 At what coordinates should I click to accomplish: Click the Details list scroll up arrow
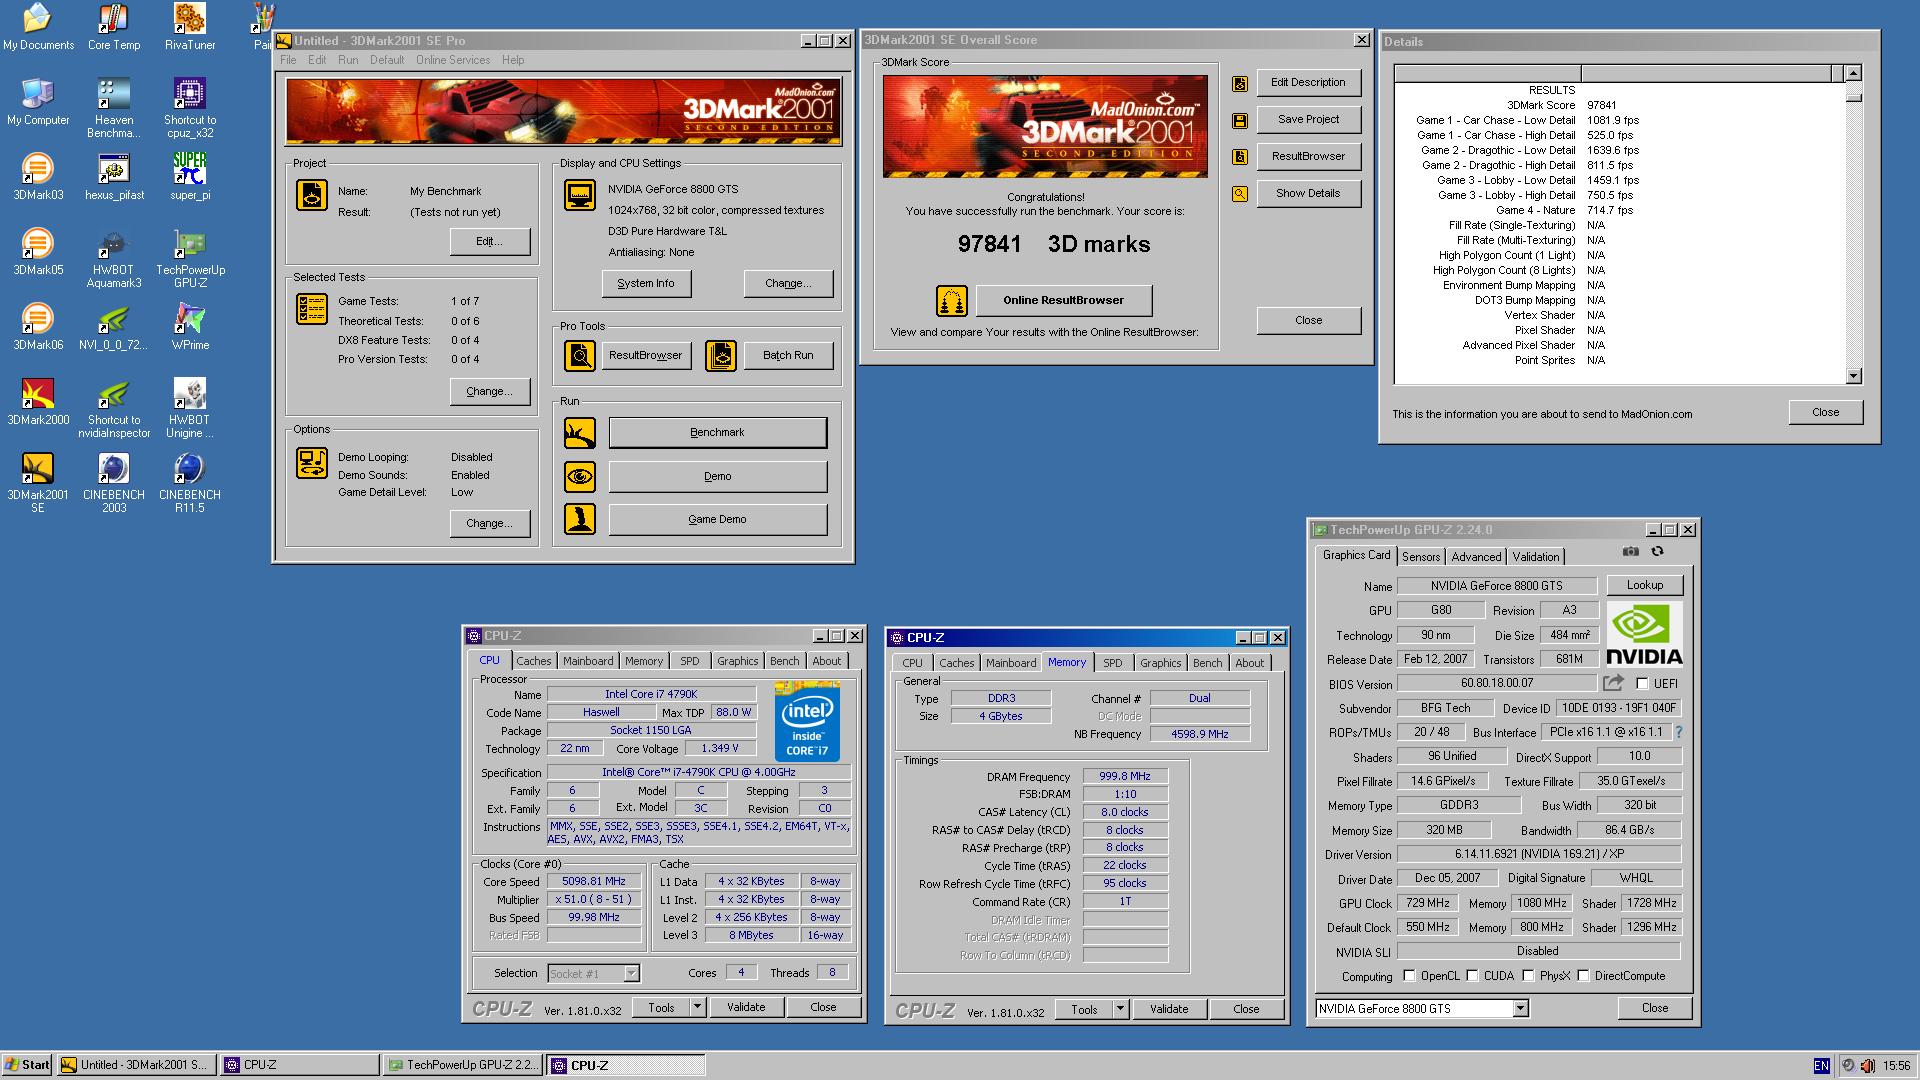coord(1853,73)
